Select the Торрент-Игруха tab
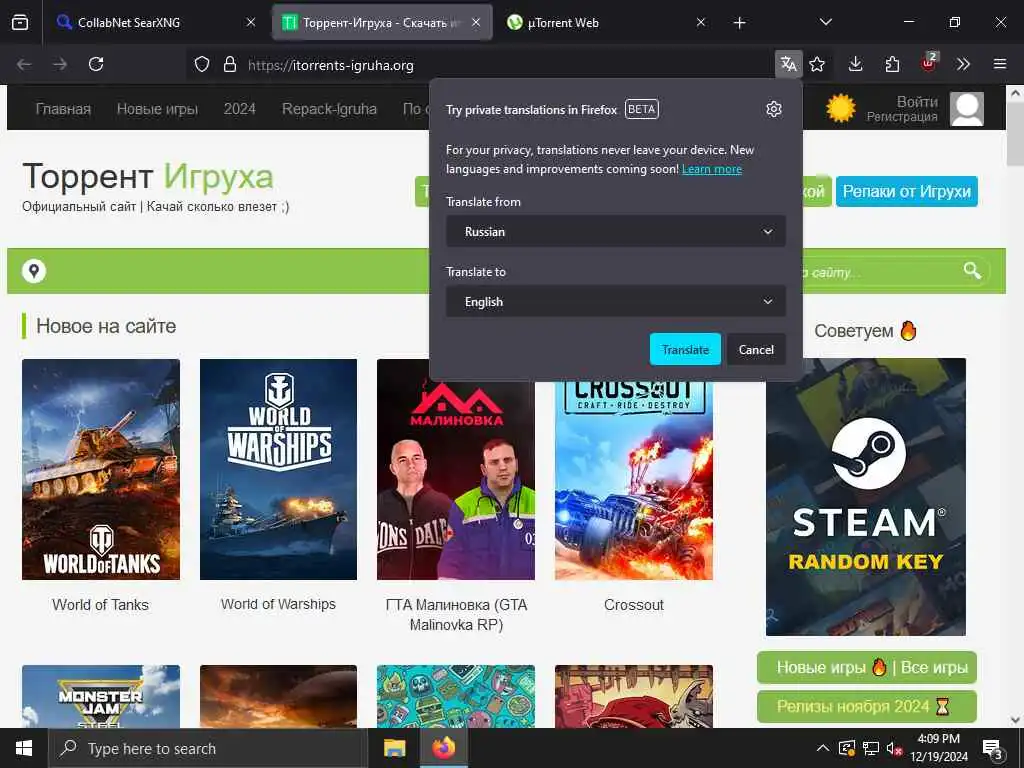The height and width of the screenshot is (768, 1024). (x=382, y=22)
